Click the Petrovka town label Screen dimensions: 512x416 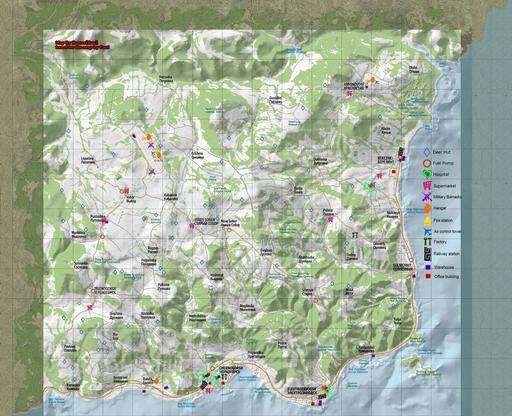(166, 79)
